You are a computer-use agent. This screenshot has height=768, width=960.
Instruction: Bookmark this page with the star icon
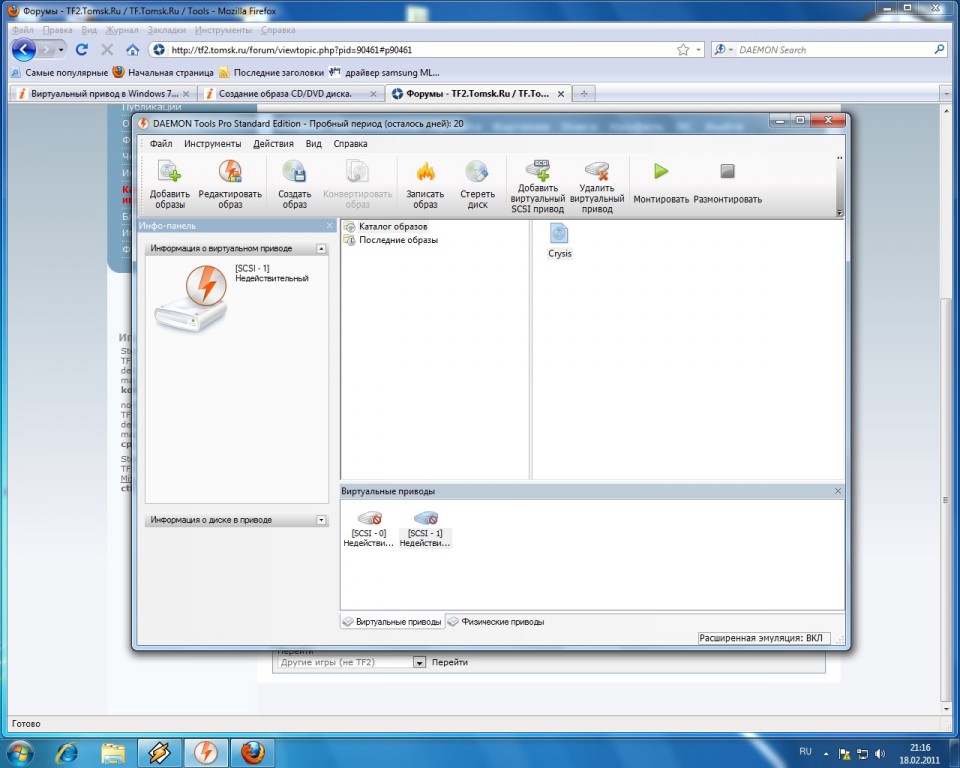tap(683, 50)
